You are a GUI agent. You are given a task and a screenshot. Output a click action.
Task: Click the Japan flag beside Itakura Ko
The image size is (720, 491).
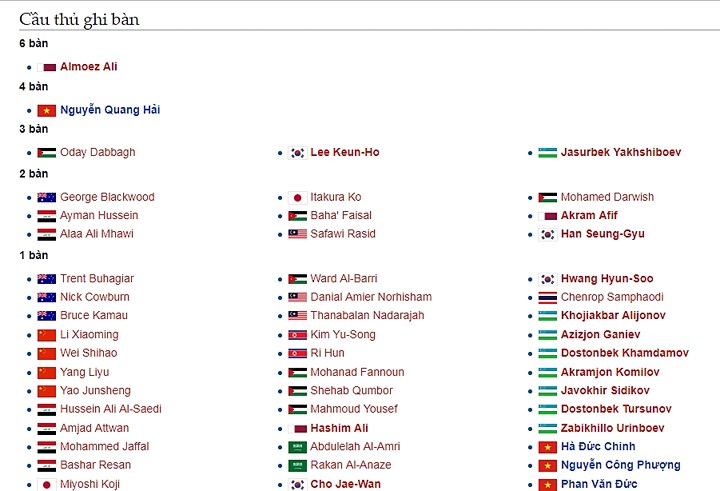297,198
